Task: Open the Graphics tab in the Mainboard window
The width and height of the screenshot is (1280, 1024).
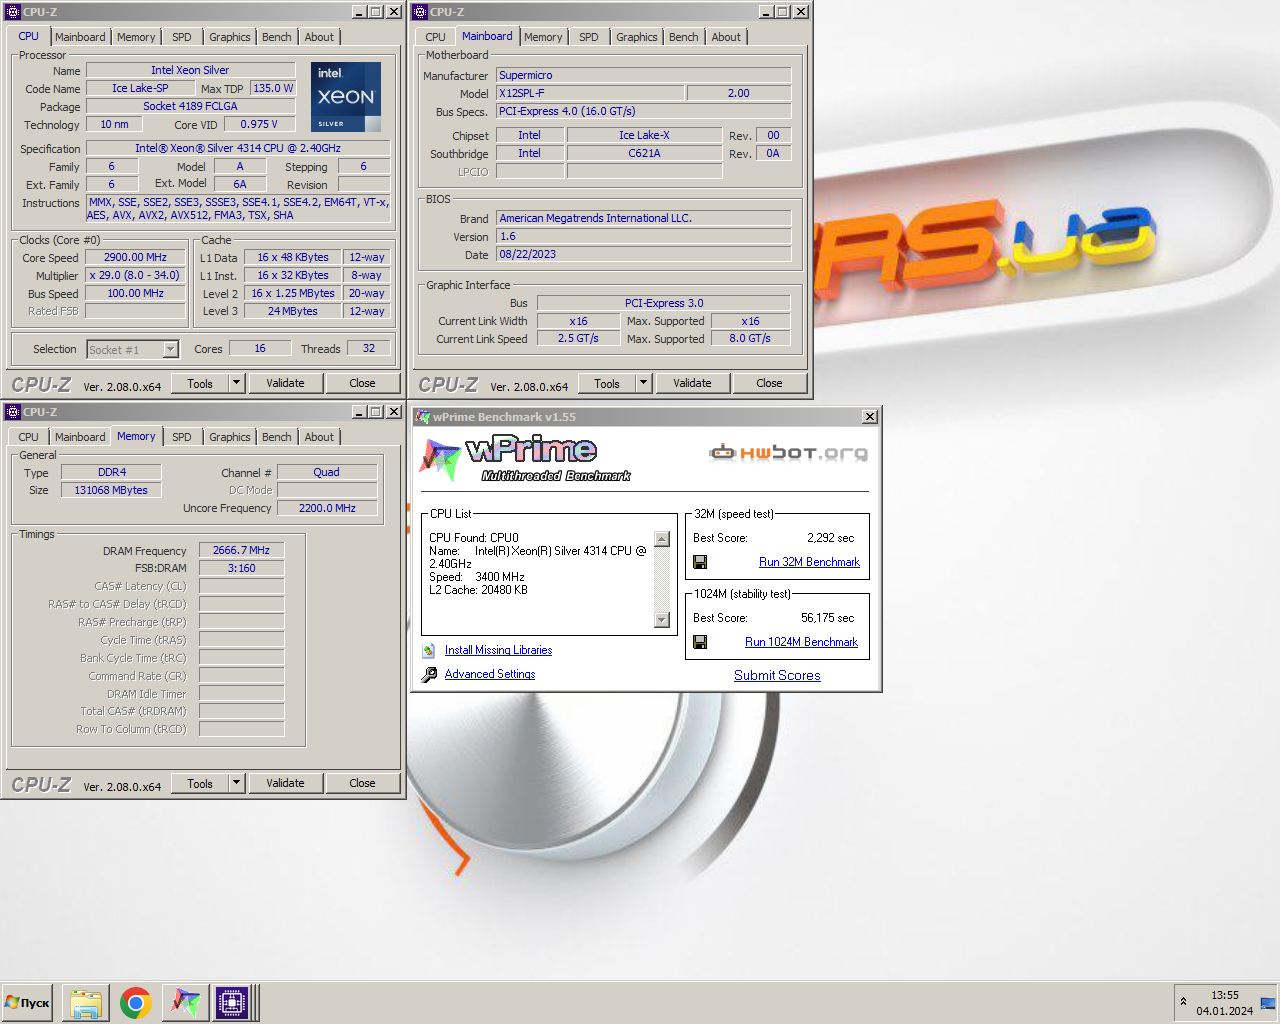Action: 637,37
